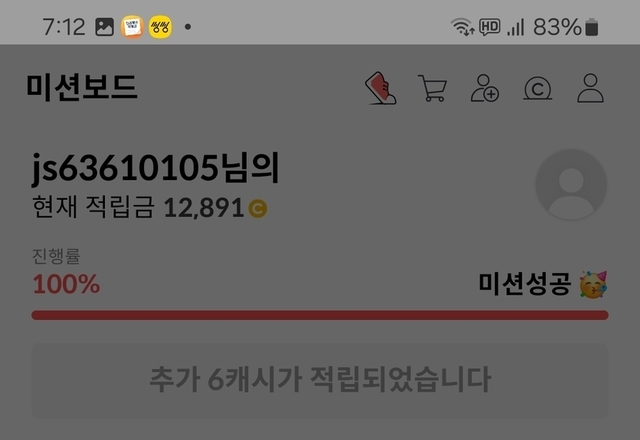Tap the yellow 씽씽 notification icon

(x=160, y=27)
